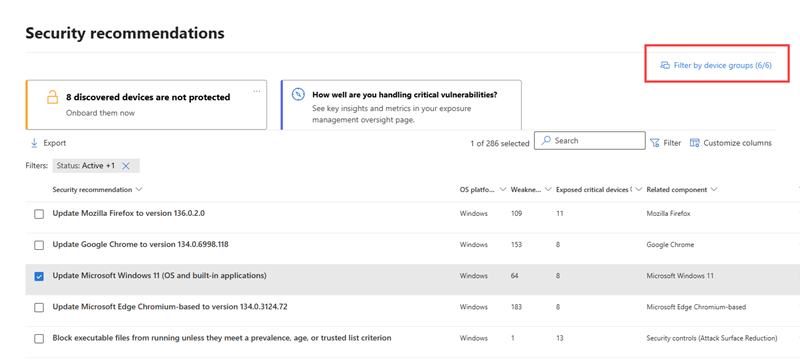Open Block executable files recommendation
This screenshot has width=800, height=362.
click(x=222, y=338)
